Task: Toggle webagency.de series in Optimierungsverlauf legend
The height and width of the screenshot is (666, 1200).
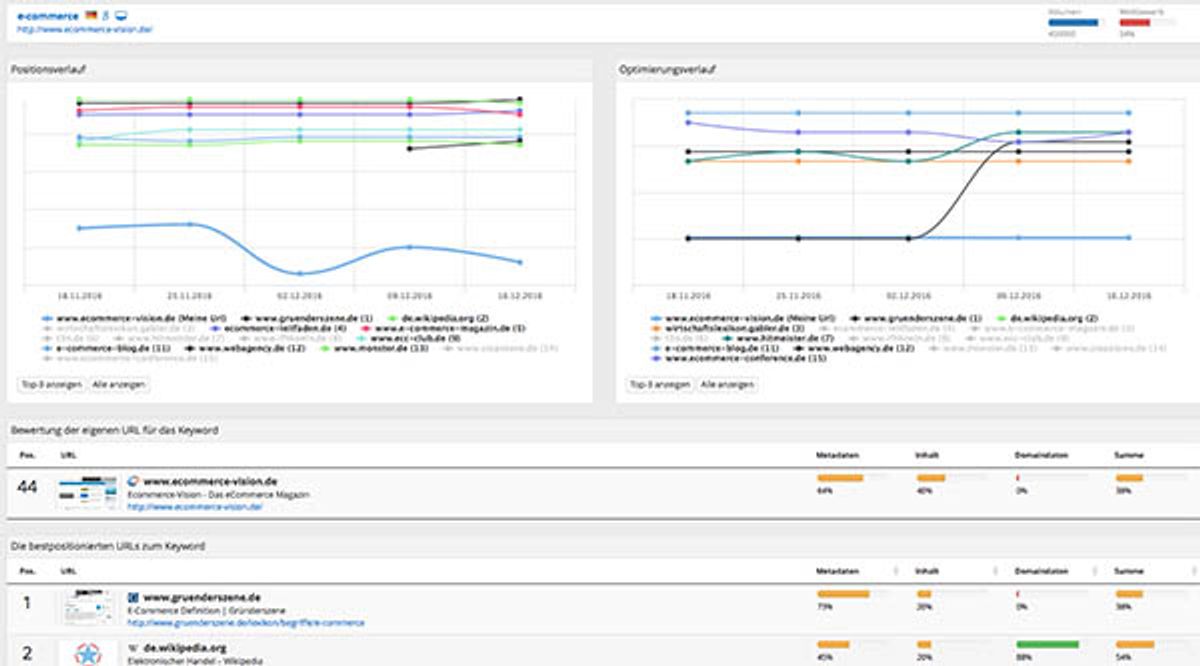Action: [x=856, y=348]
